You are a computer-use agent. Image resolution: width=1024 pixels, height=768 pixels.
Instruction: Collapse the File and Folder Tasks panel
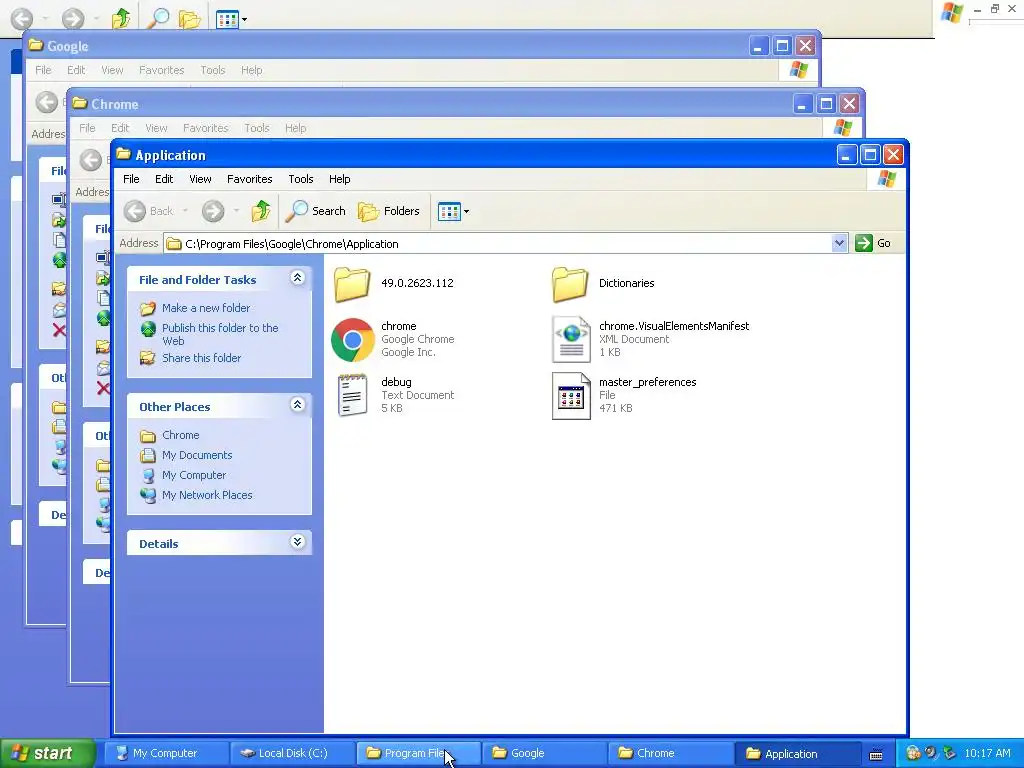[297, 278]
